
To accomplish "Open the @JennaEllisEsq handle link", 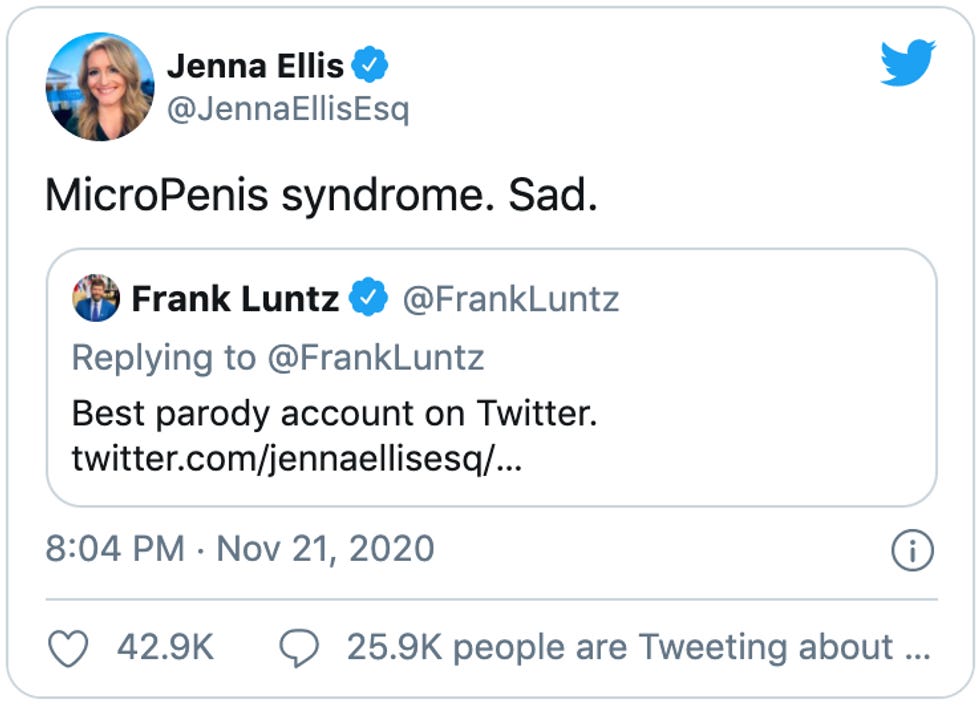I will pyautogui.click(x=287, y=109).
